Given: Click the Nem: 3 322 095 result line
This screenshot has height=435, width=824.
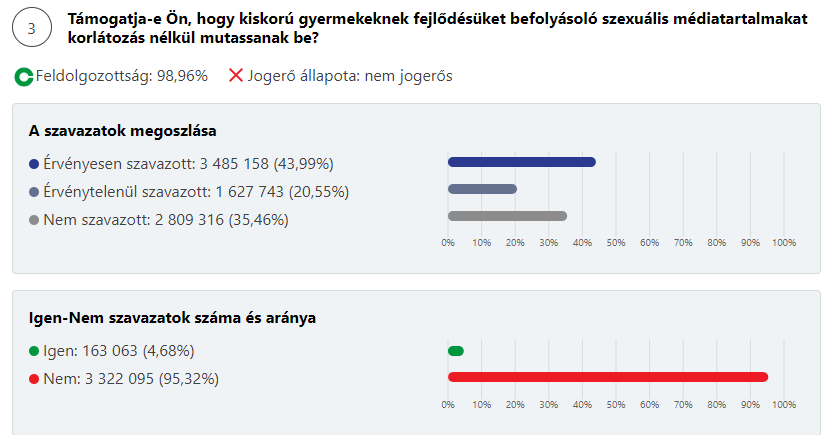Looking at the screenshot, I should point(131,379).
